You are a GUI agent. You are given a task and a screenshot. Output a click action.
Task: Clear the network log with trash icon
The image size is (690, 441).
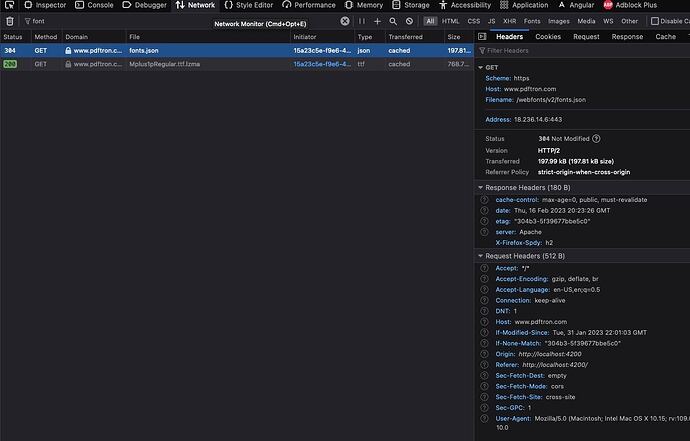[x=10, y=21]
